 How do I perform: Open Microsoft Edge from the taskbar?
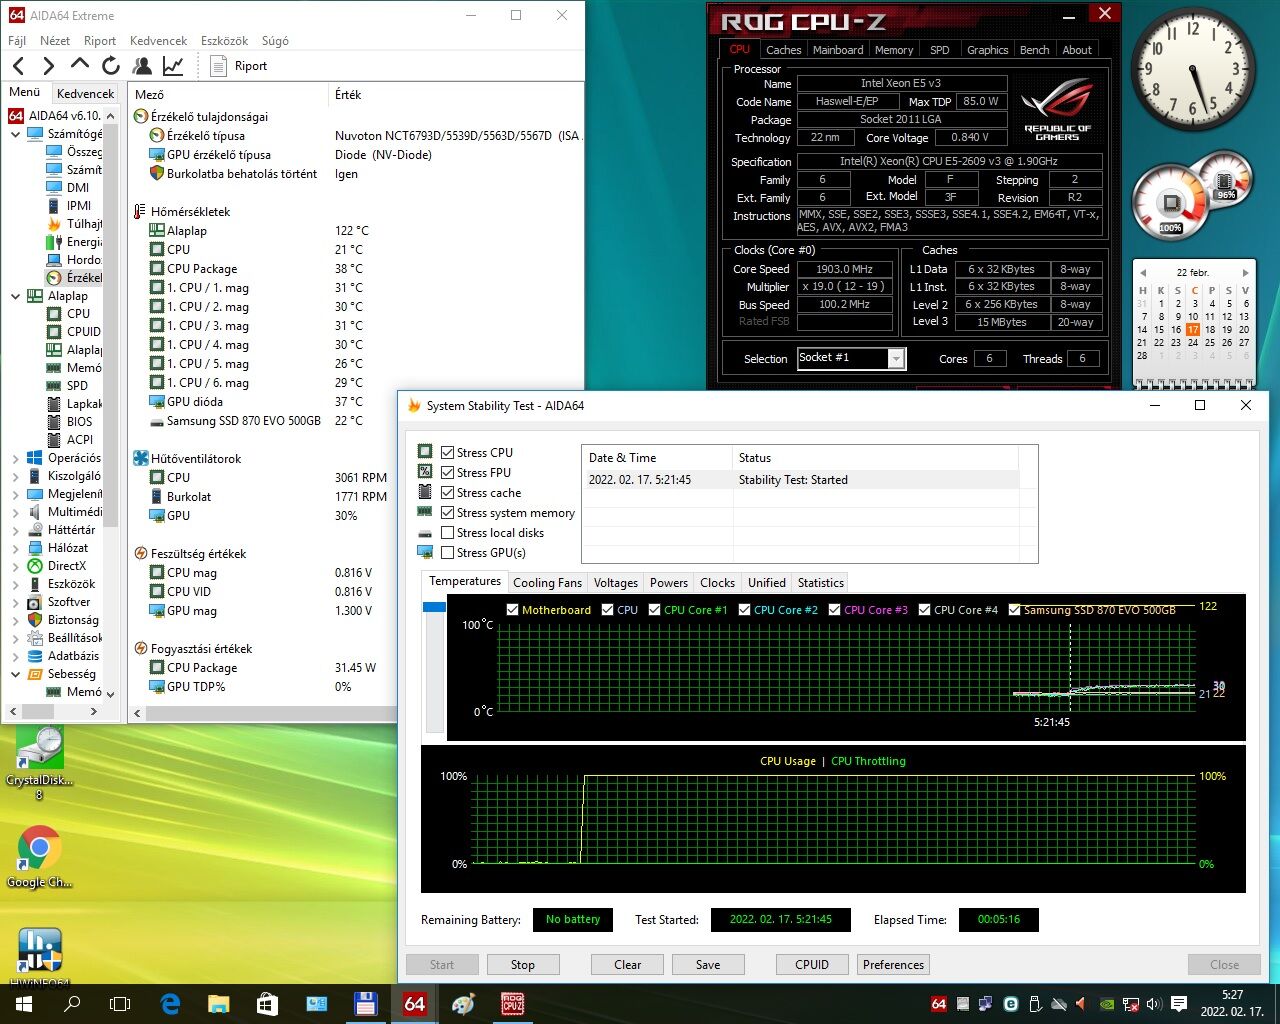tap(170, 1004)
